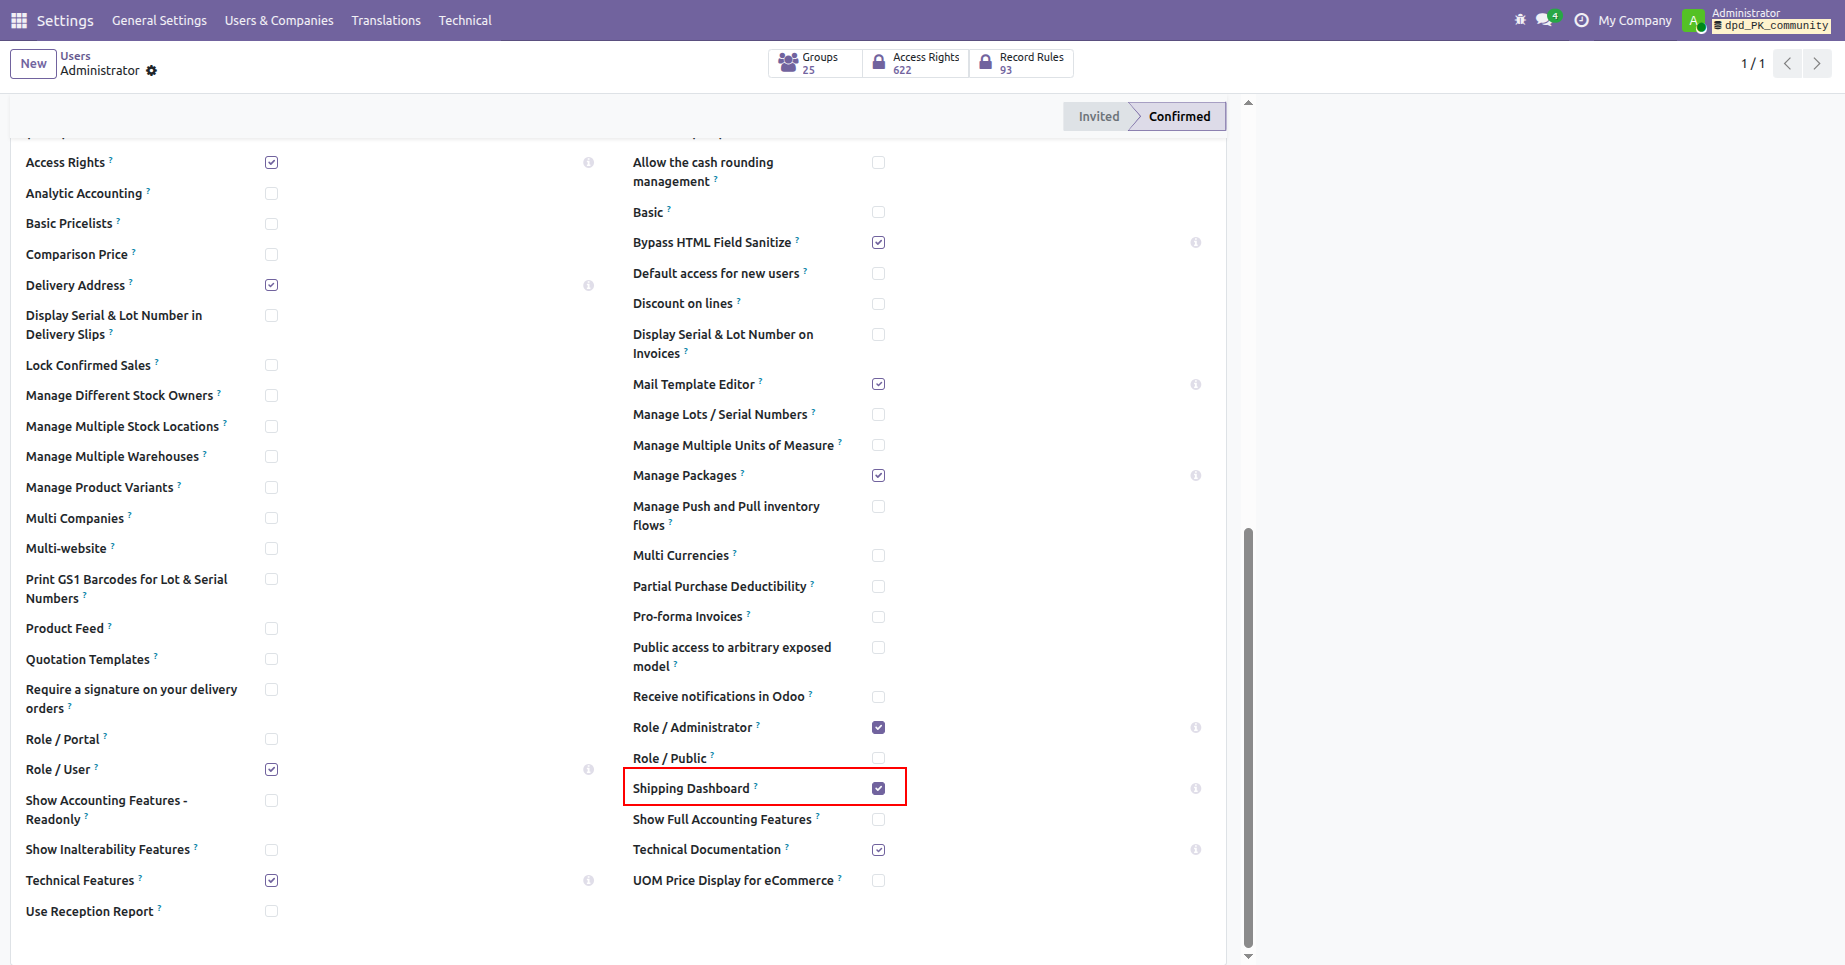This screenshot has width=1845, height=965.
Task: Click the New button
Action: [x=33, y=64]
